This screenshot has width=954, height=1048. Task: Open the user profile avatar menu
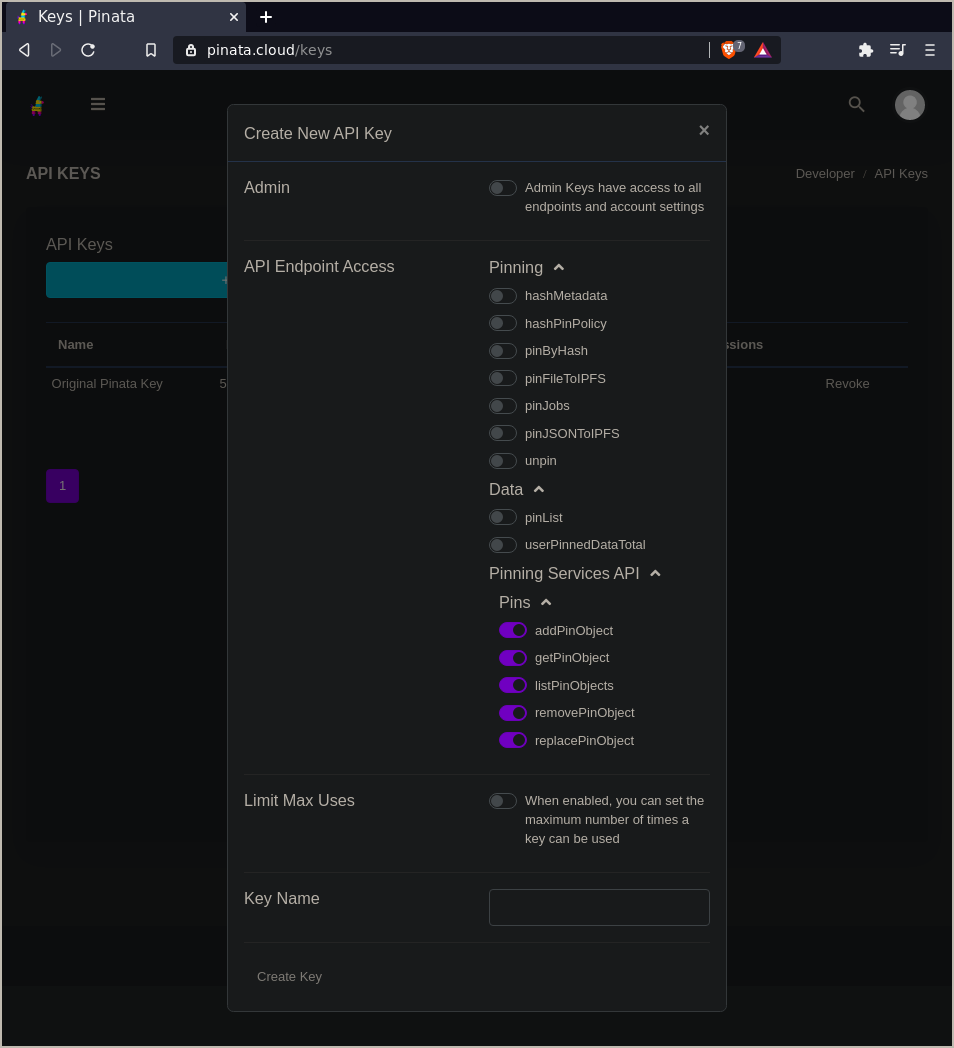(909, 104)
